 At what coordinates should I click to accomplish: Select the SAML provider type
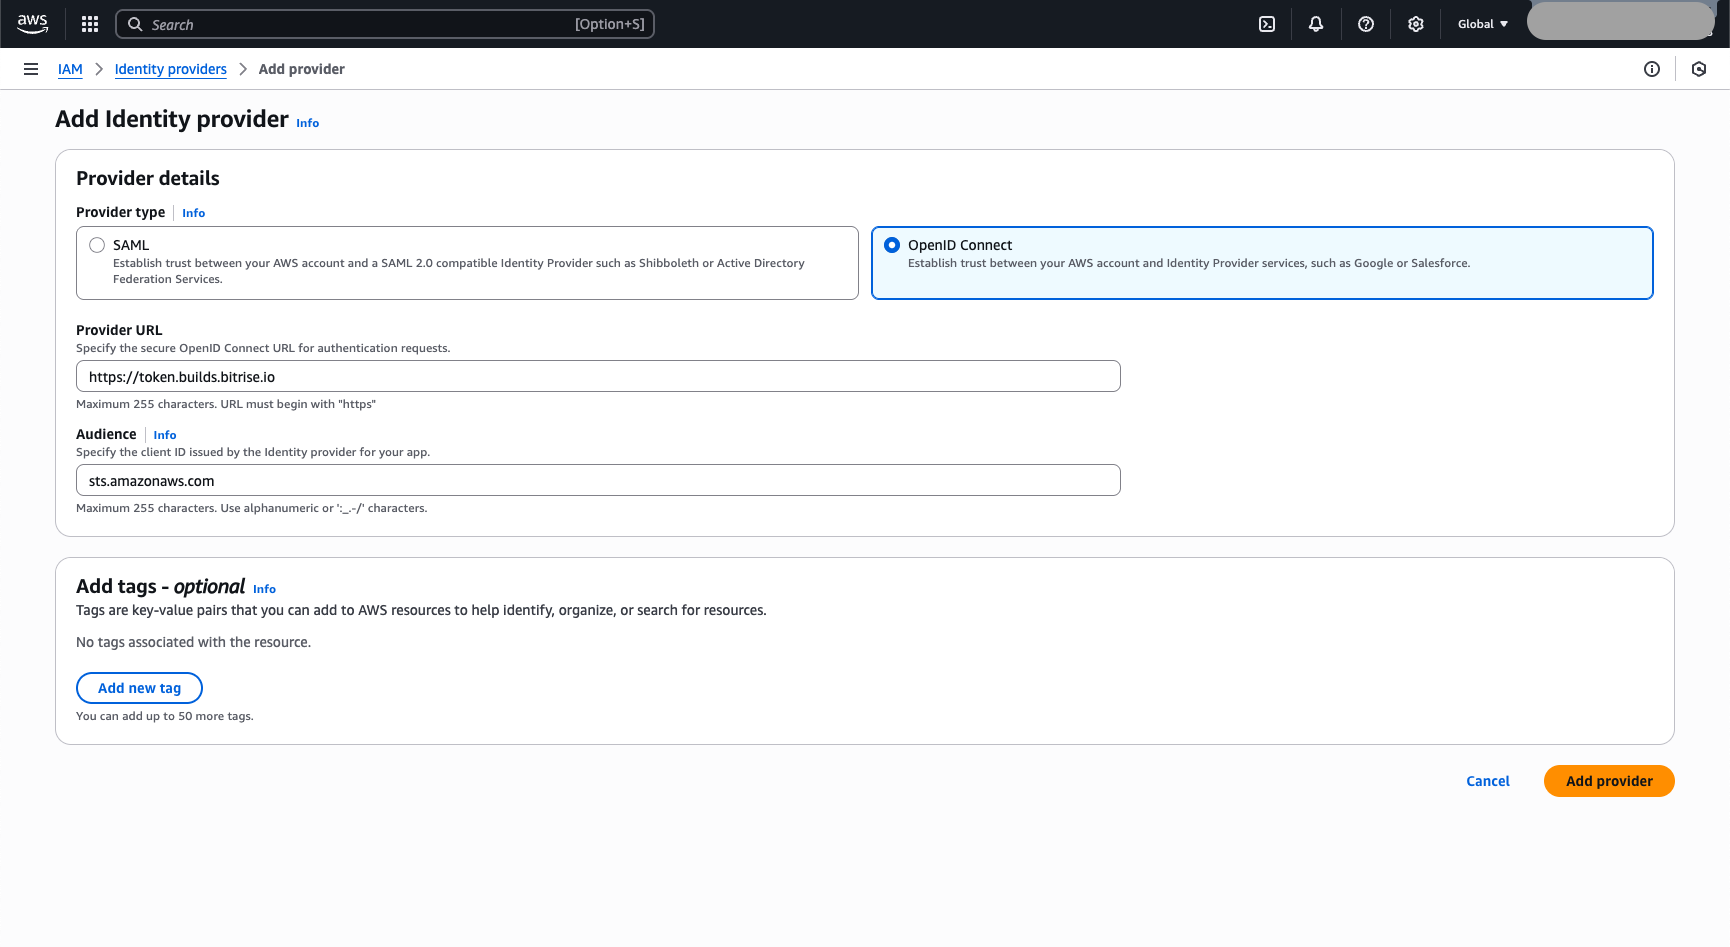coord(97,244)
